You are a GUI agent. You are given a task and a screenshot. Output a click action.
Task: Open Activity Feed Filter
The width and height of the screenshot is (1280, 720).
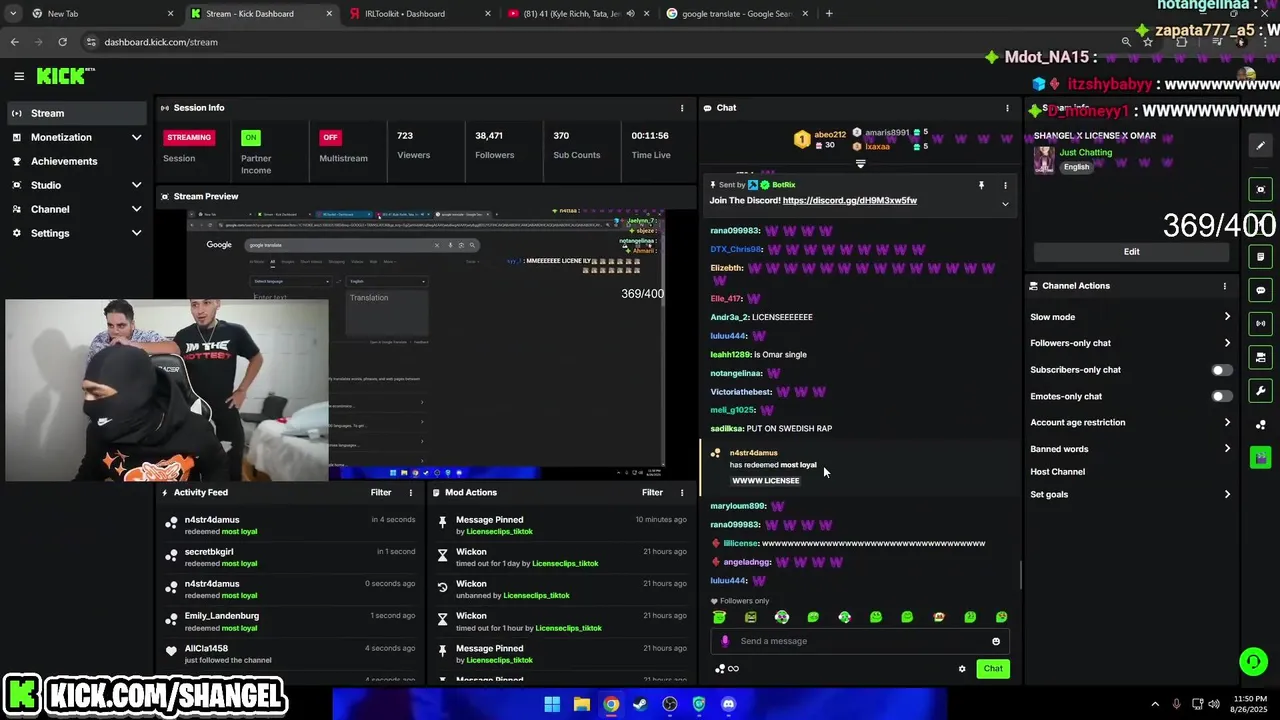381,493
